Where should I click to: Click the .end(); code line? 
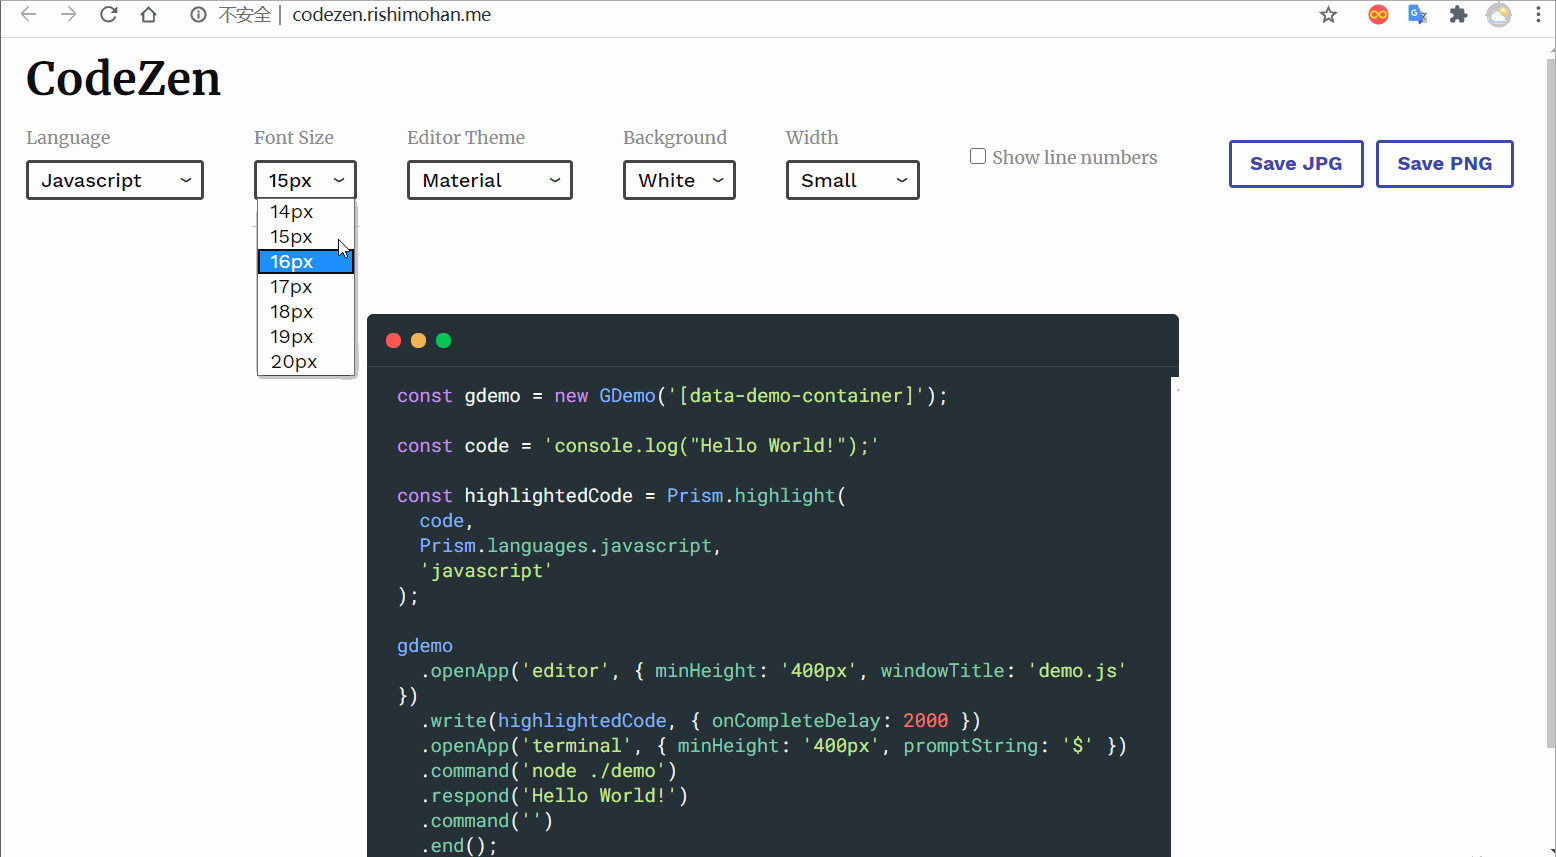click(x=458, y=846)
